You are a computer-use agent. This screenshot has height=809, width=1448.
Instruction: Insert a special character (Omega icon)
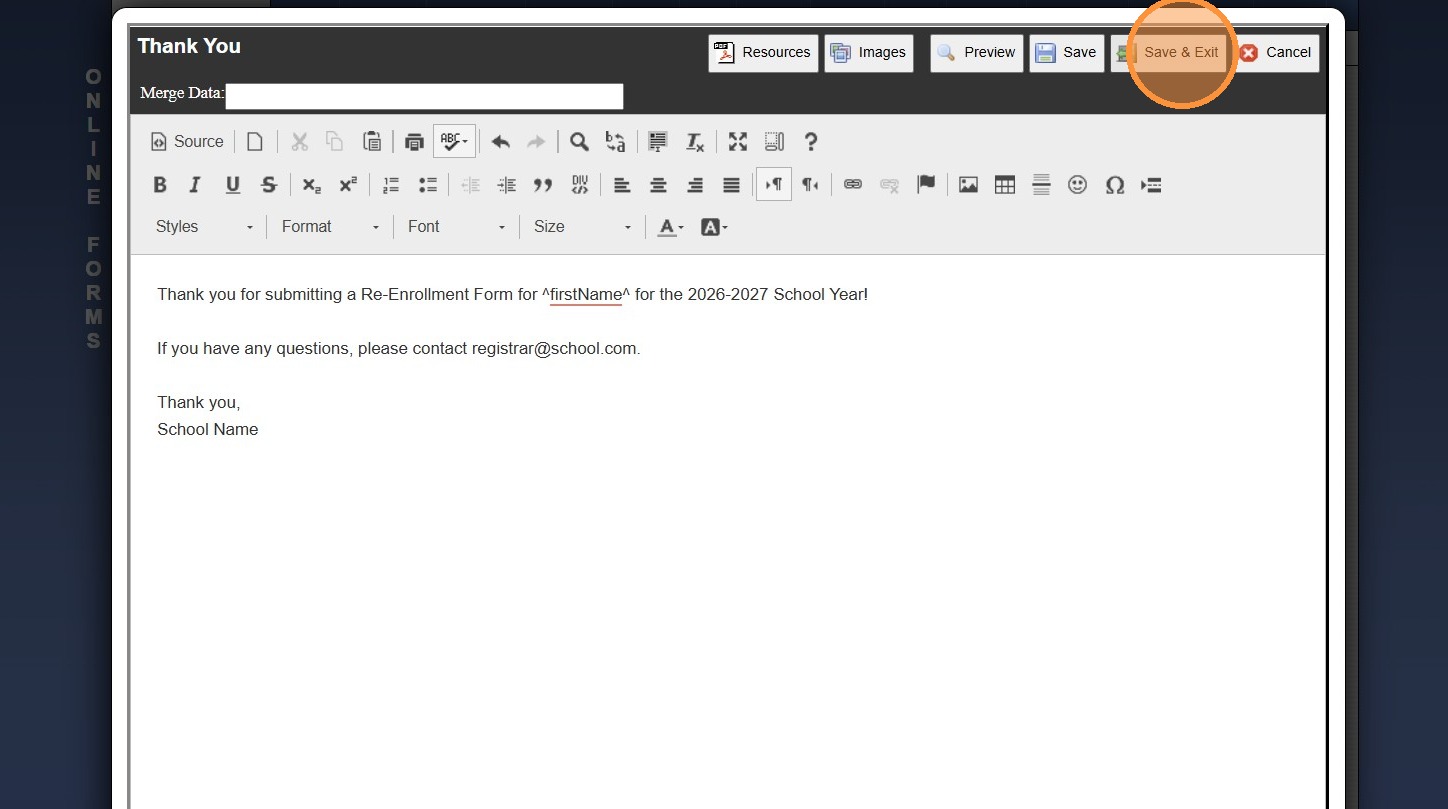coord(1115,185)
